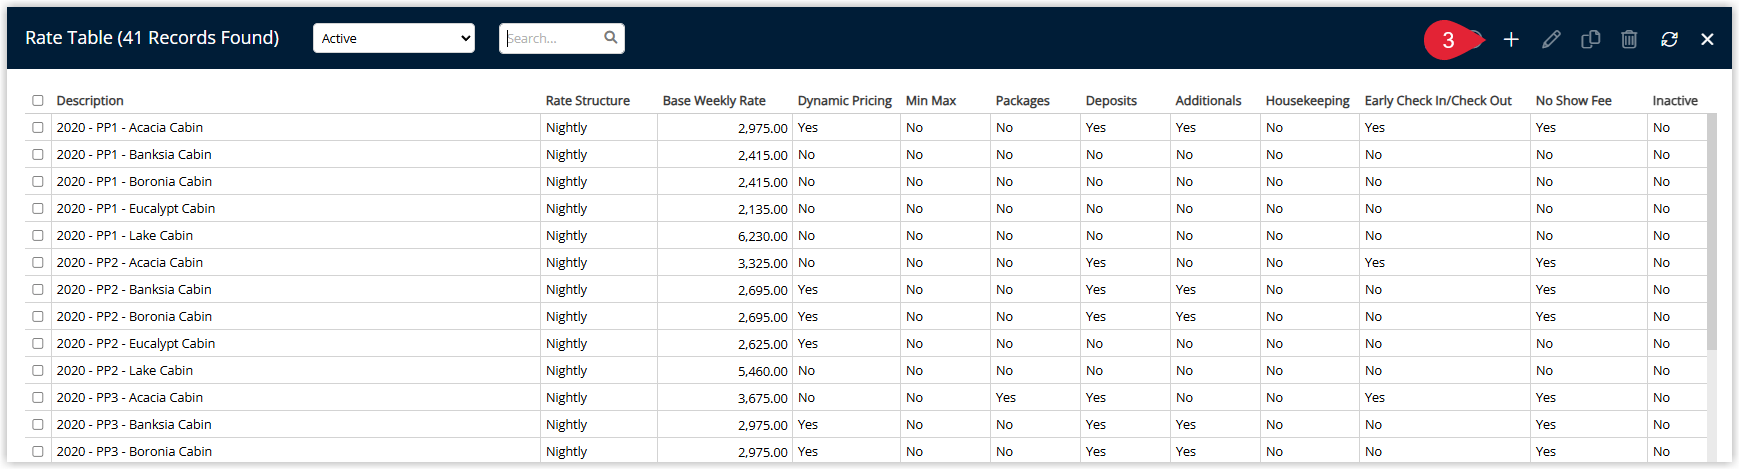Check the 2020 - PP1 - Eucalypt Cabin row
Viewport: 1740px width, 470px height.
(38, 209)
